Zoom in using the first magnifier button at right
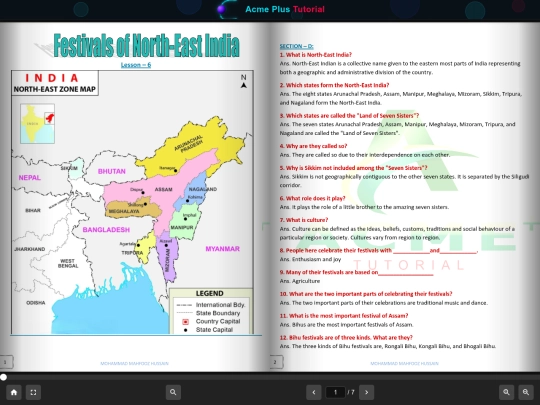This screenshot has height=405, width=540. (507, 392)
